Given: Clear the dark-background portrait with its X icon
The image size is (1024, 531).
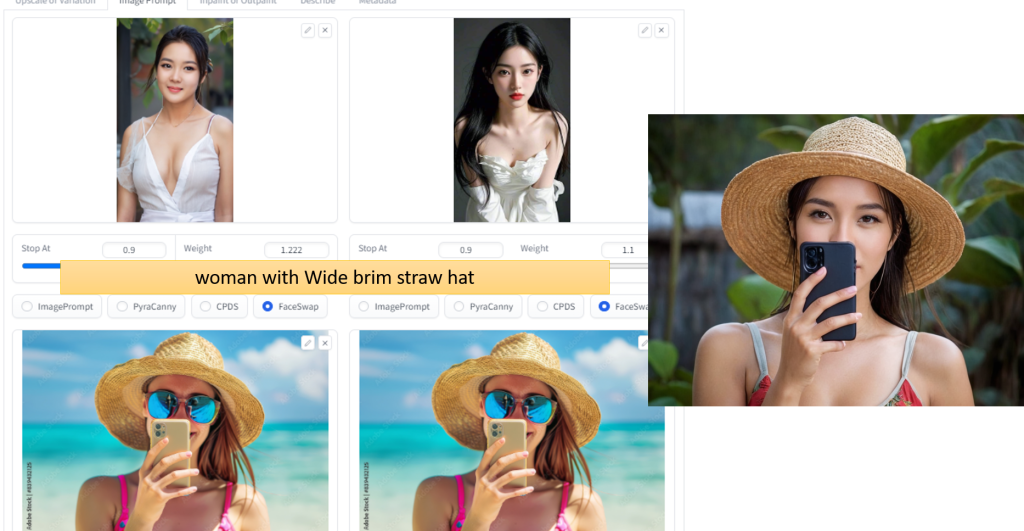Looking at the screenshot, I should pos(662,31).
